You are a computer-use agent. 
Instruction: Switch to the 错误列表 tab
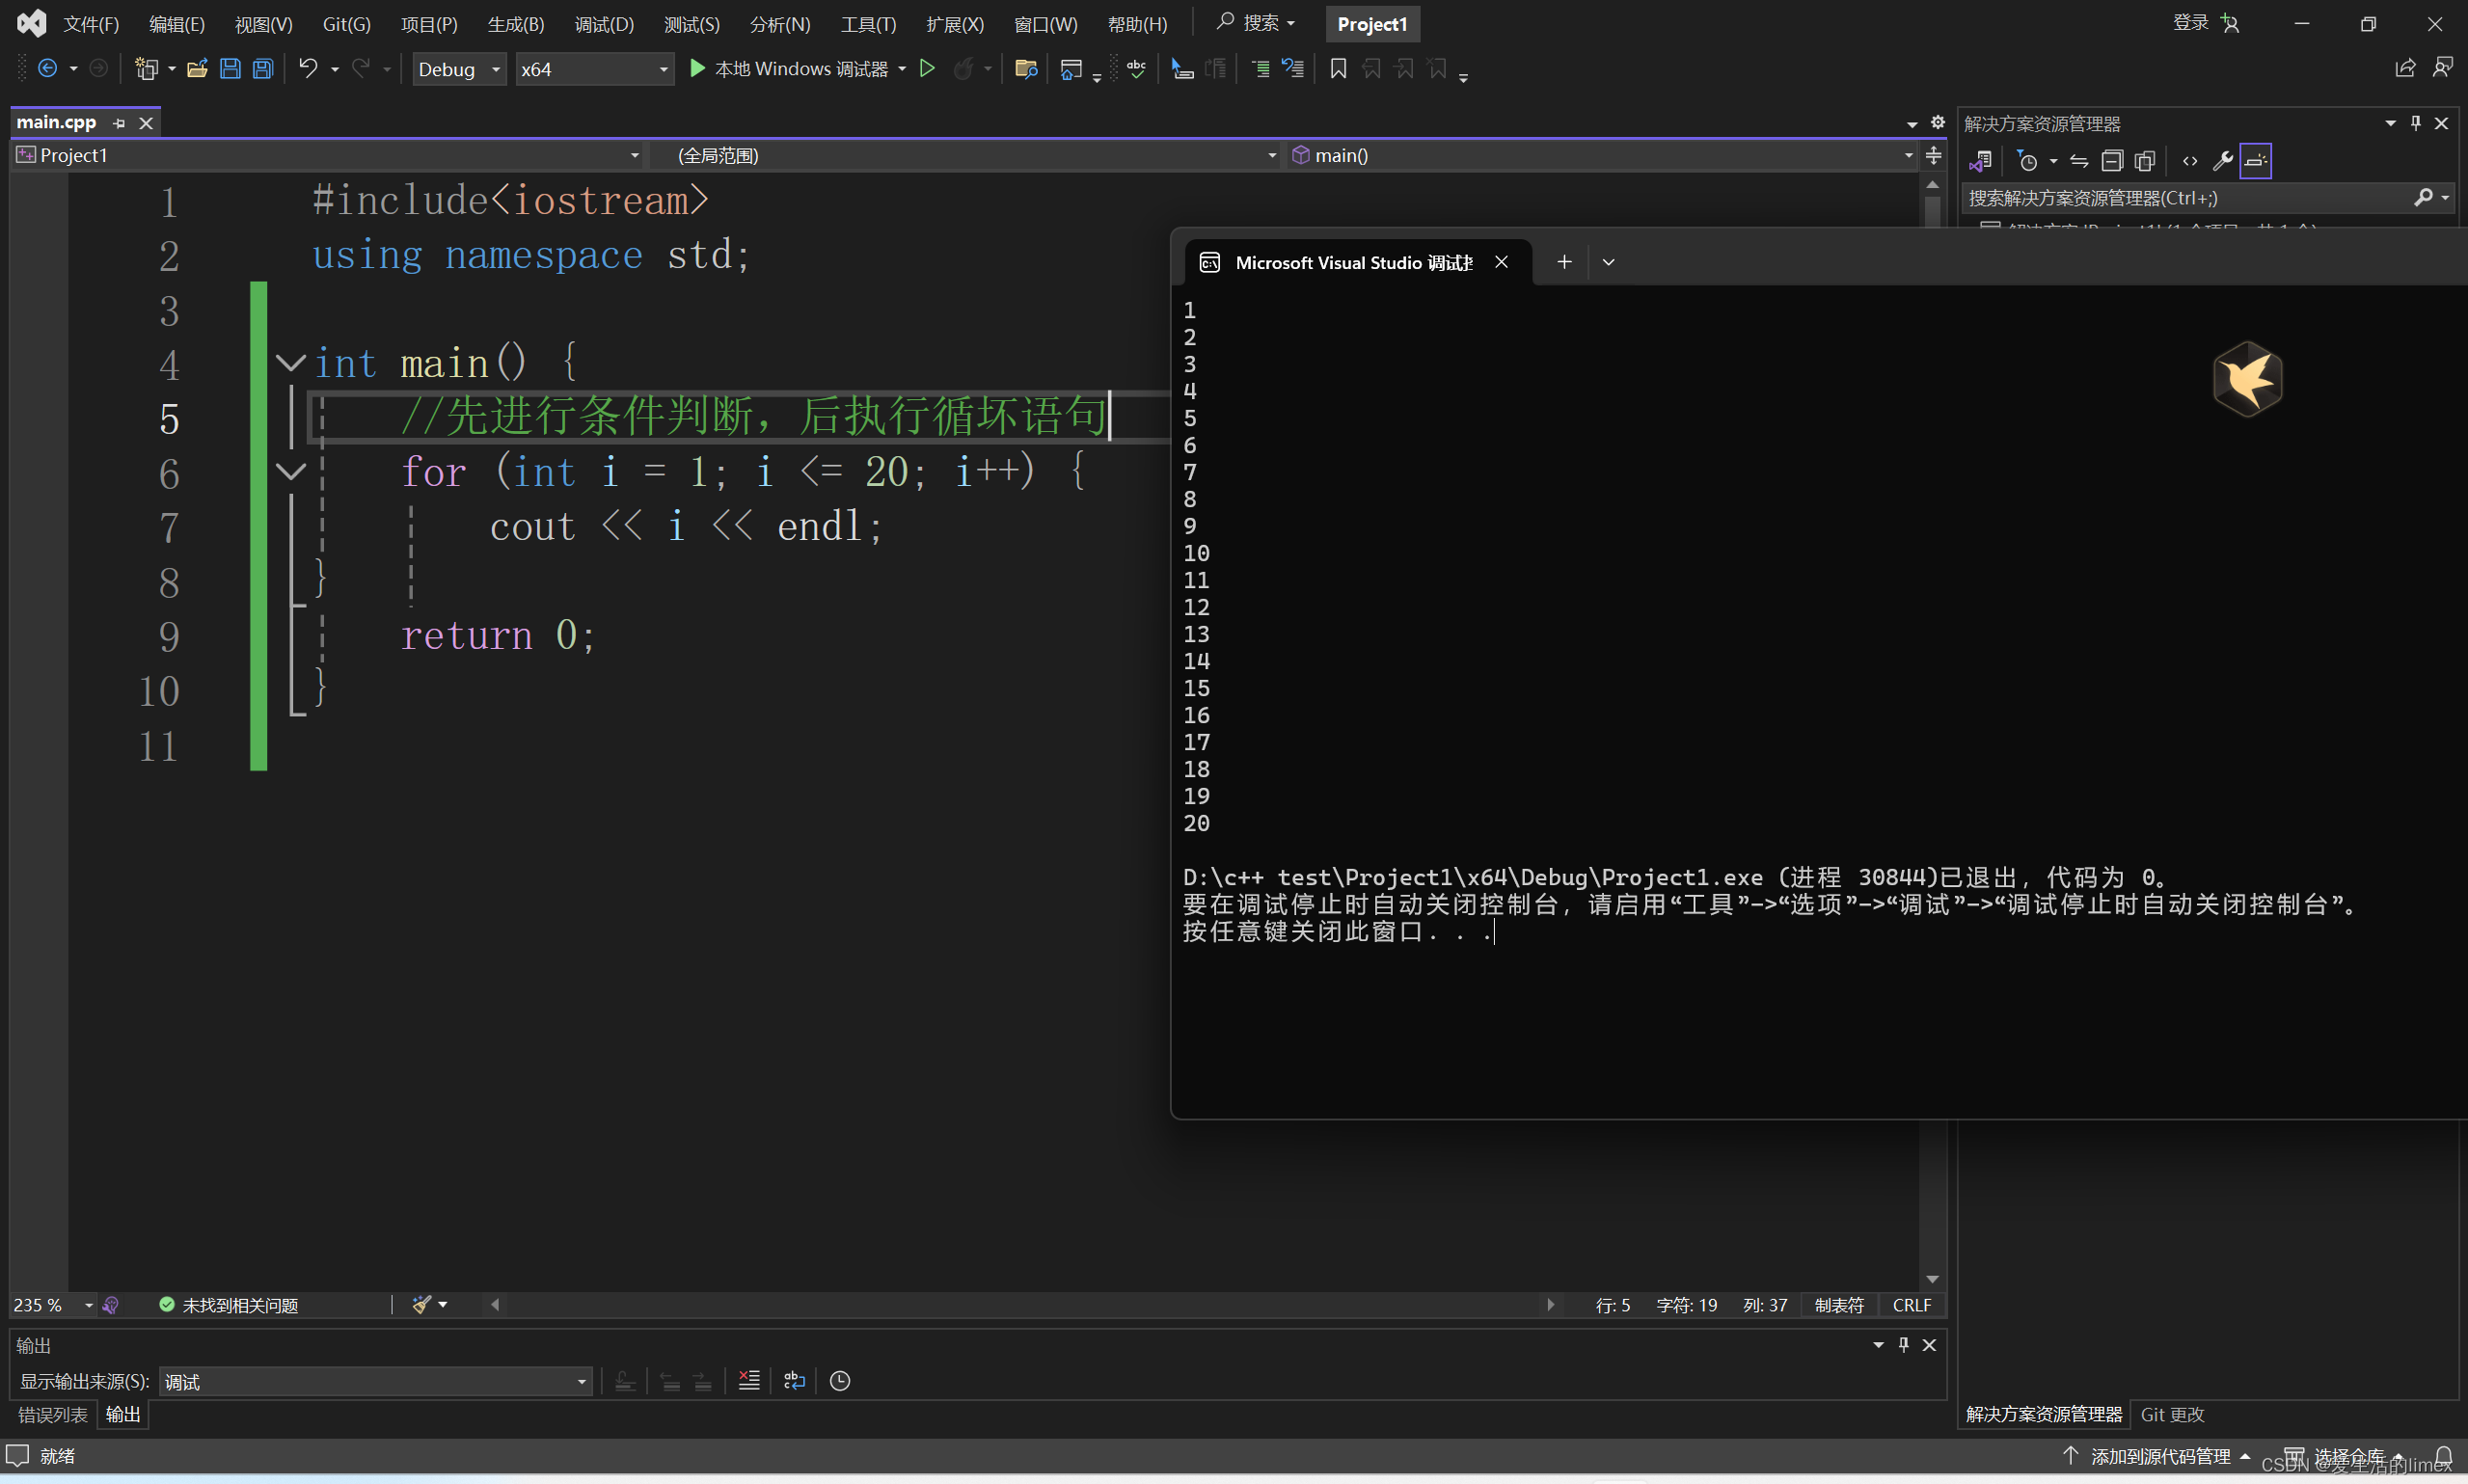pos(52,1414)
